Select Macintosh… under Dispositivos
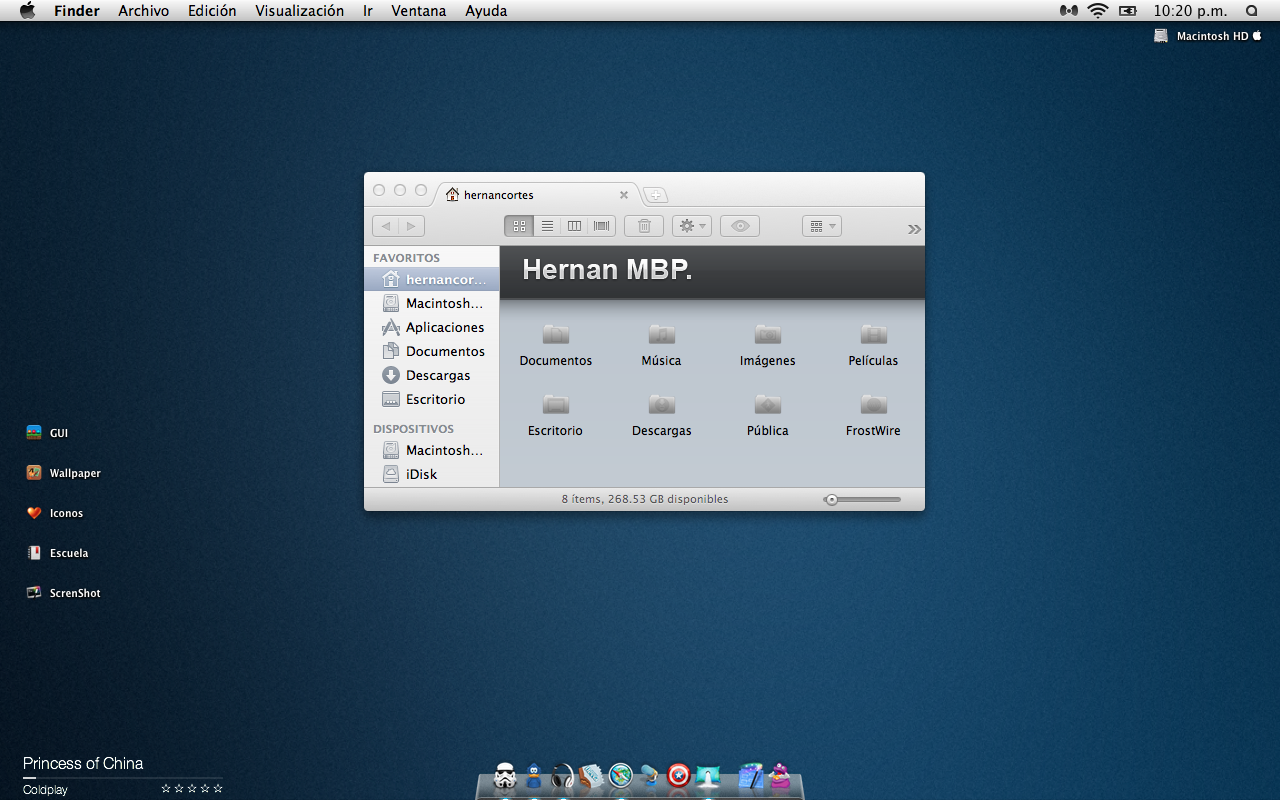Viewport: 1280px width, 800px height. (432, 450)
